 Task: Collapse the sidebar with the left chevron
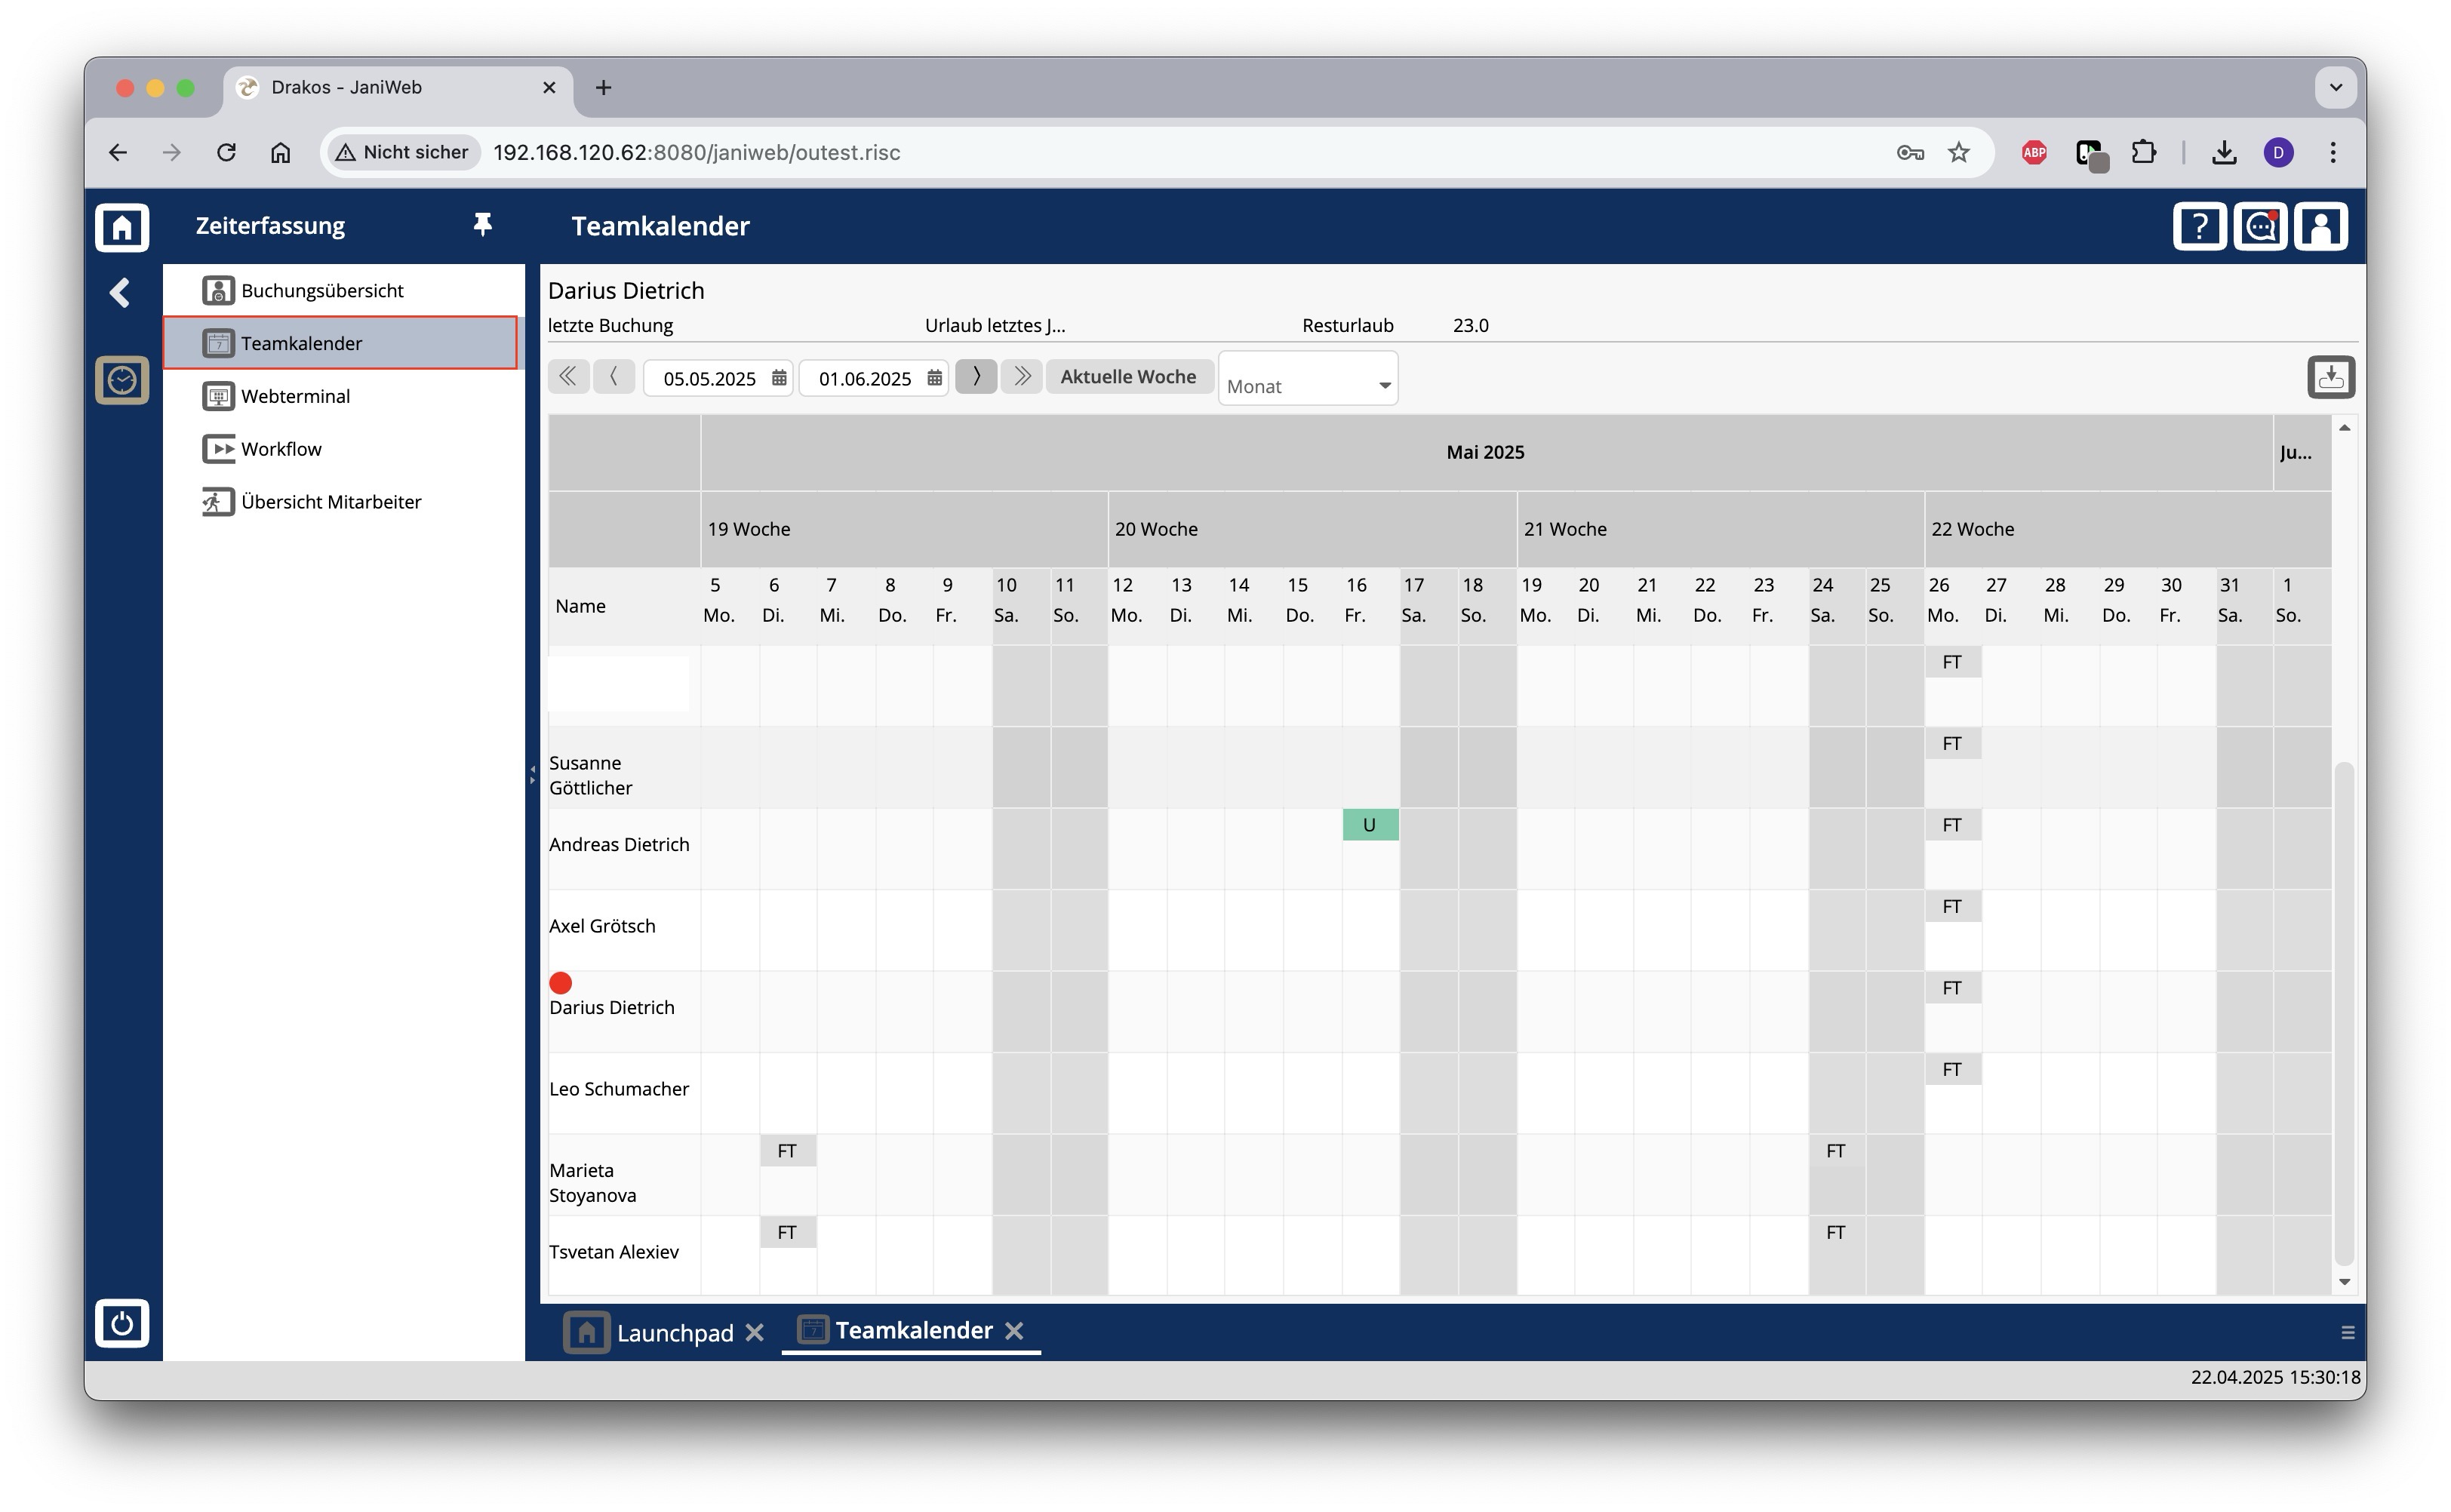pos(120,293)
